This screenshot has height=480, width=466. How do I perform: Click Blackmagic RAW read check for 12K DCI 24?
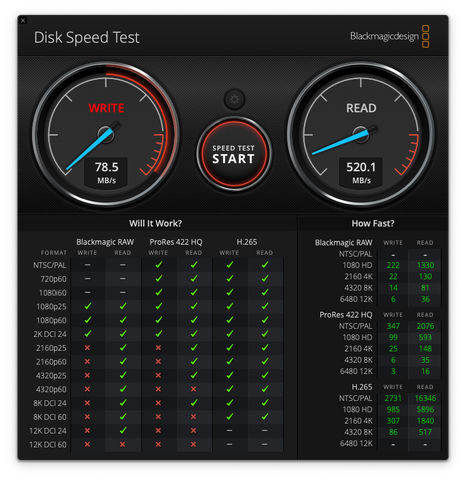(x=123, y=430)
